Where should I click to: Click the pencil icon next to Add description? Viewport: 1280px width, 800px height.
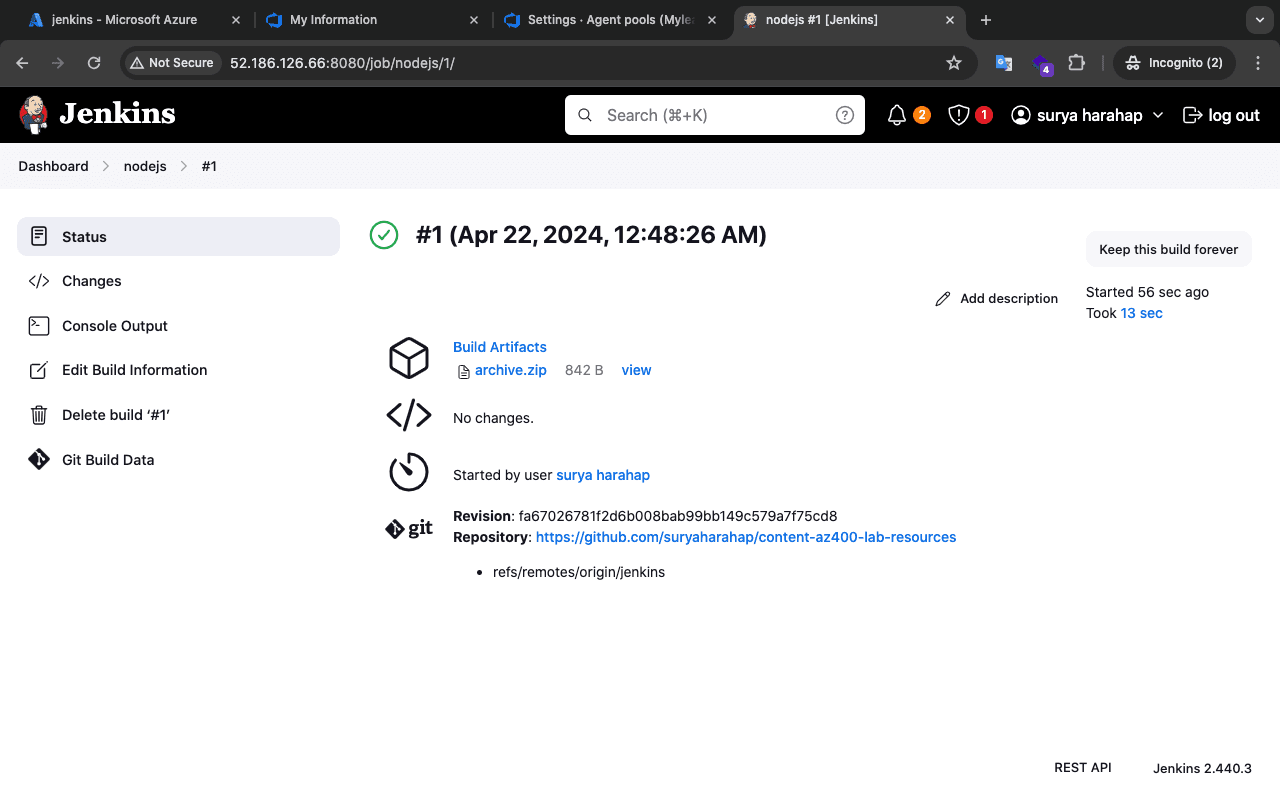(x=943, y=299)
